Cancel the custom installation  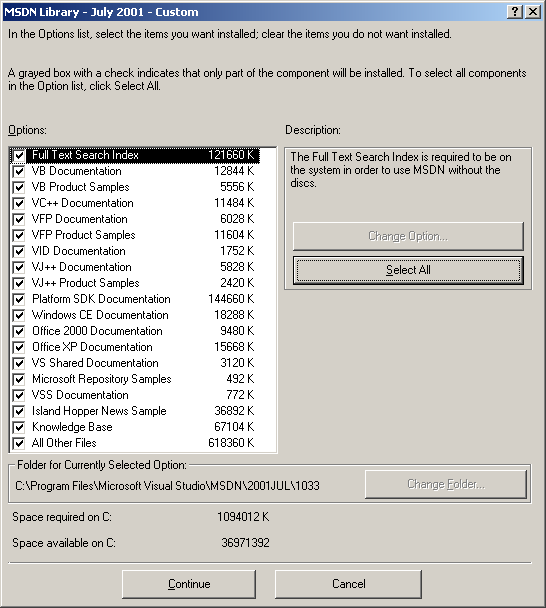pyautogui.click(x=348, y=584)
